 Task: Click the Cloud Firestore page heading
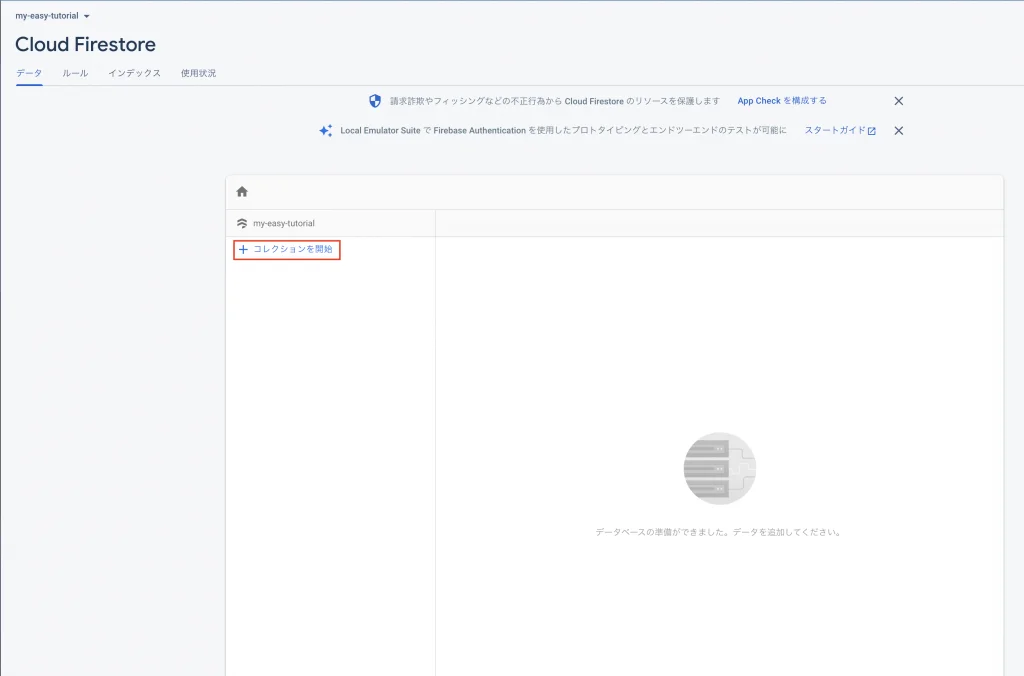coord(86,44)
